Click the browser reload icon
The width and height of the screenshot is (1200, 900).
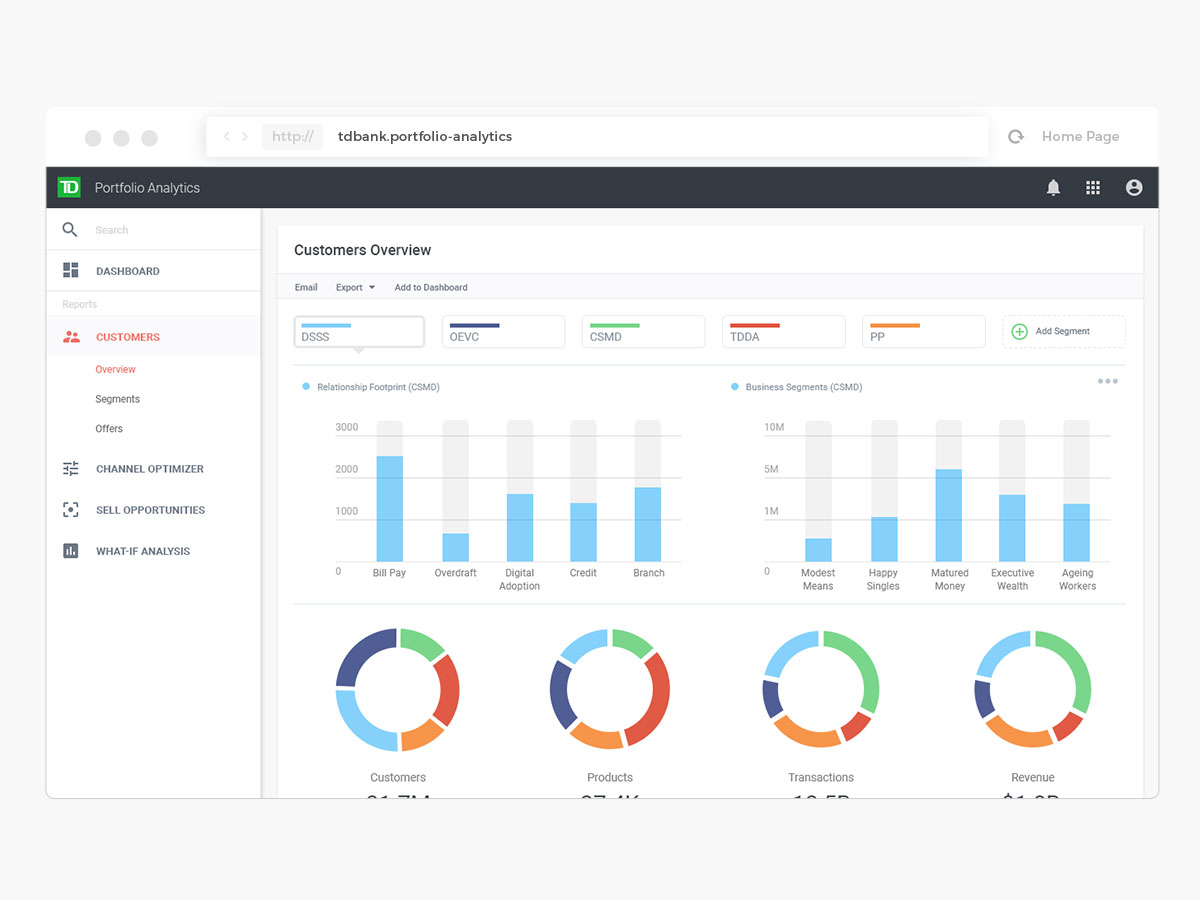tap(1016, 137)
